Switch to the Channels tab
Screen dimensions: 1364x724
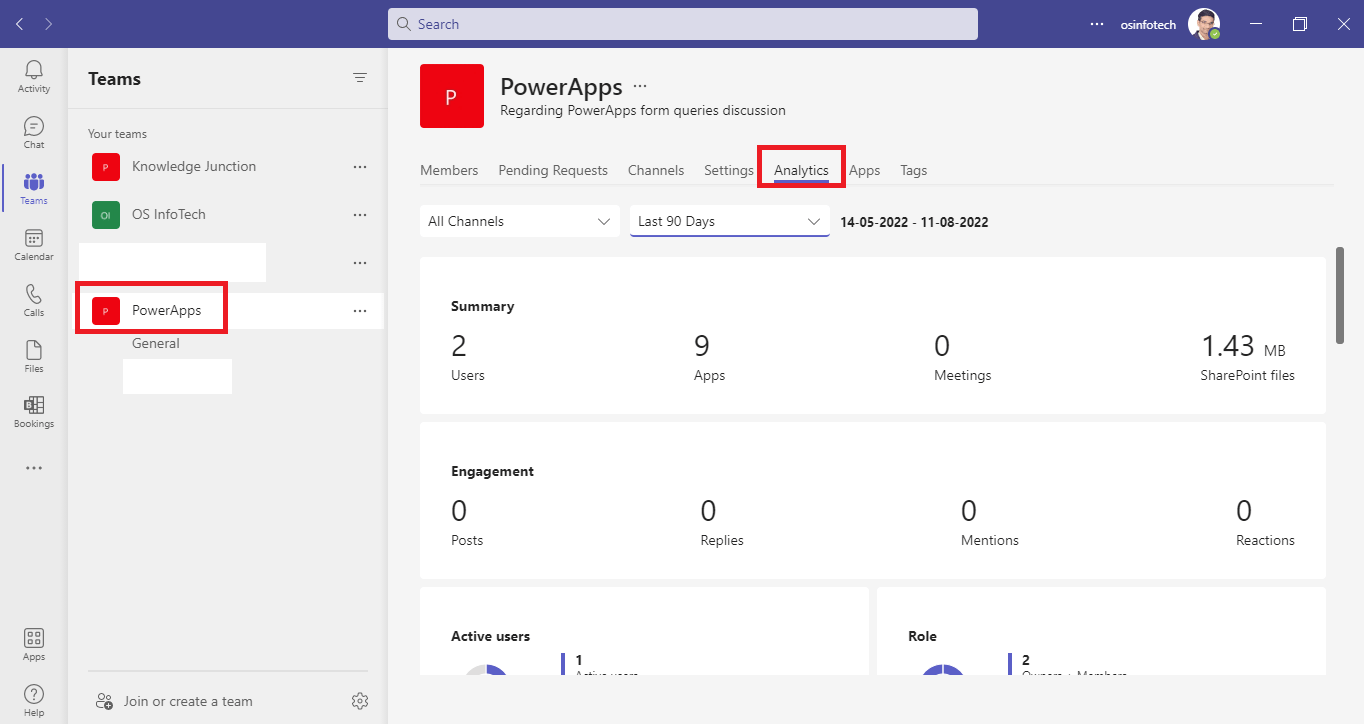pyautogui.click(x=656, y=170)
